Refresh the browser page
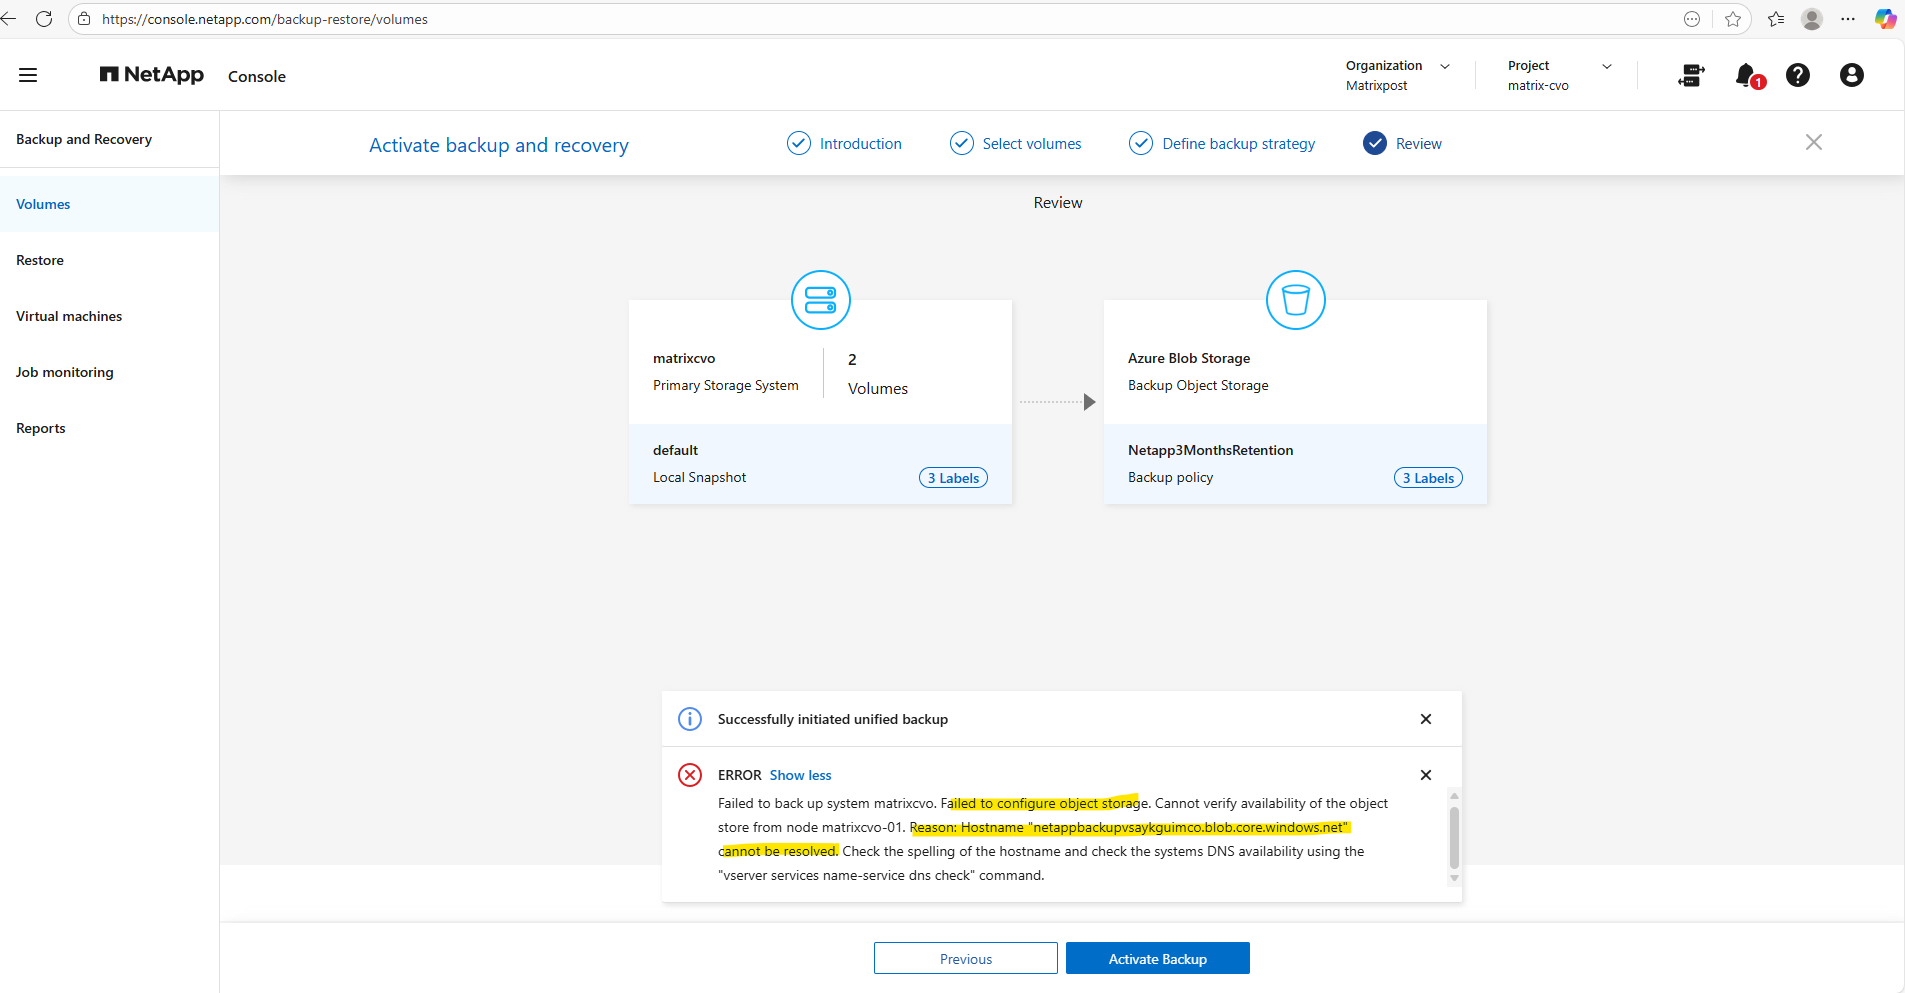Viewport: 1905px width, 993px height. pyautogui.click(x=44, y=19)
